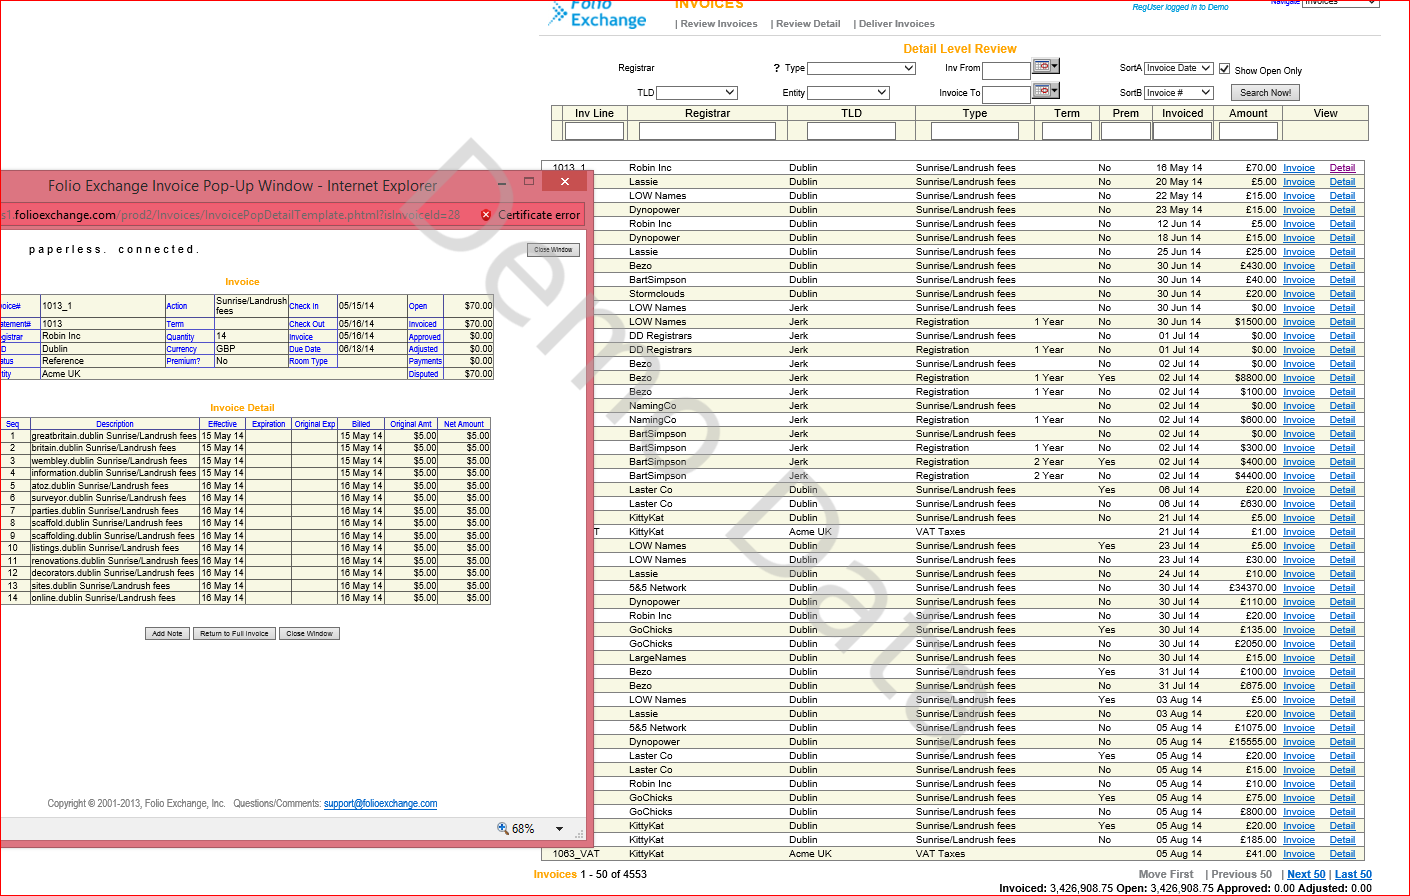Click the 'RegUser logged in to Demo' text
Viewport: 1410px width, 896px height.
1180,7
